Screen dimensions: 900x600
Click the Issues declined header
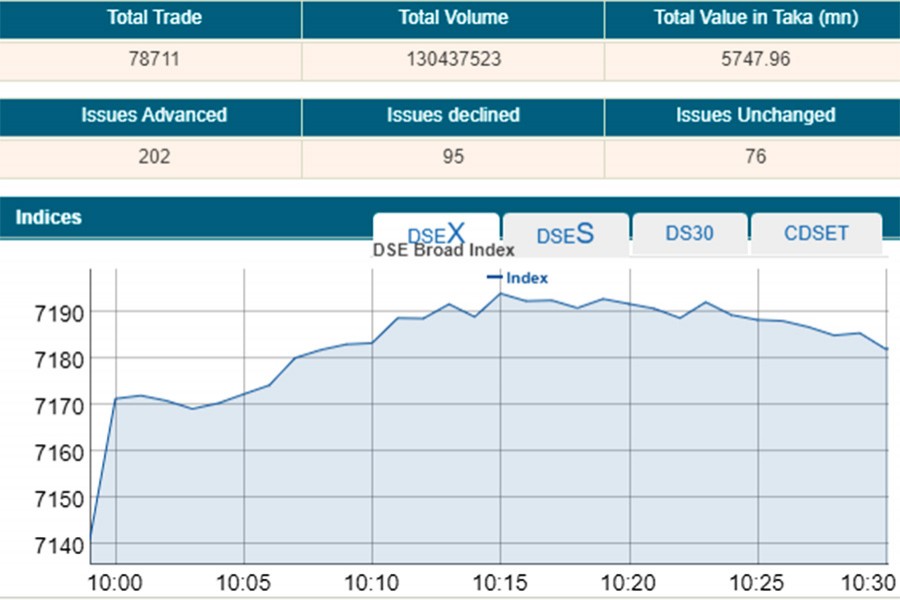point(453,115)
